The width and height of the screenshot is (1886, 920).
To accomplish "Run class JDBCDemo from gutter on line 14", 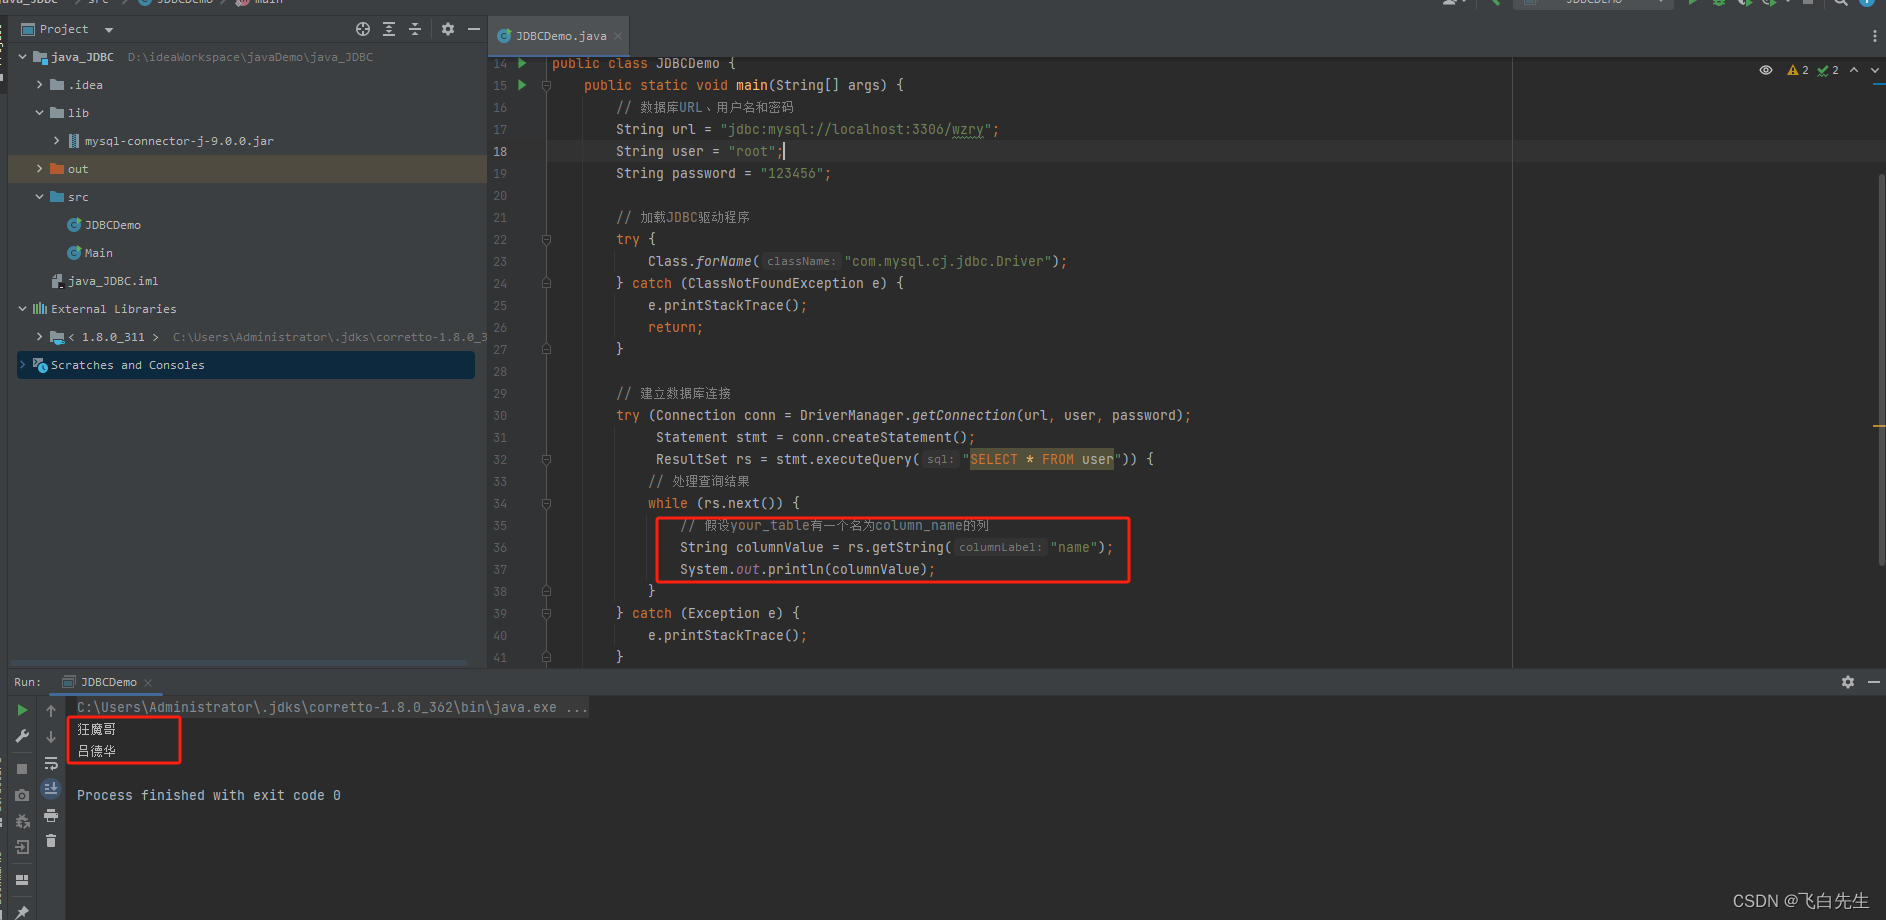I will point(522,63).
